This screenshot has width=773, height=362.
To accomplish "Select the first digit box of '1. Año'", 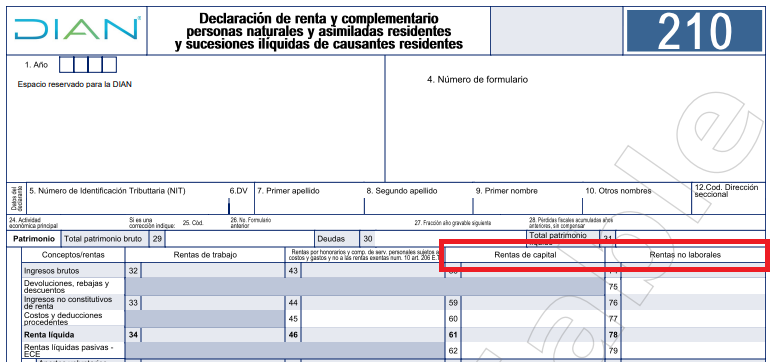I will 66,65.
